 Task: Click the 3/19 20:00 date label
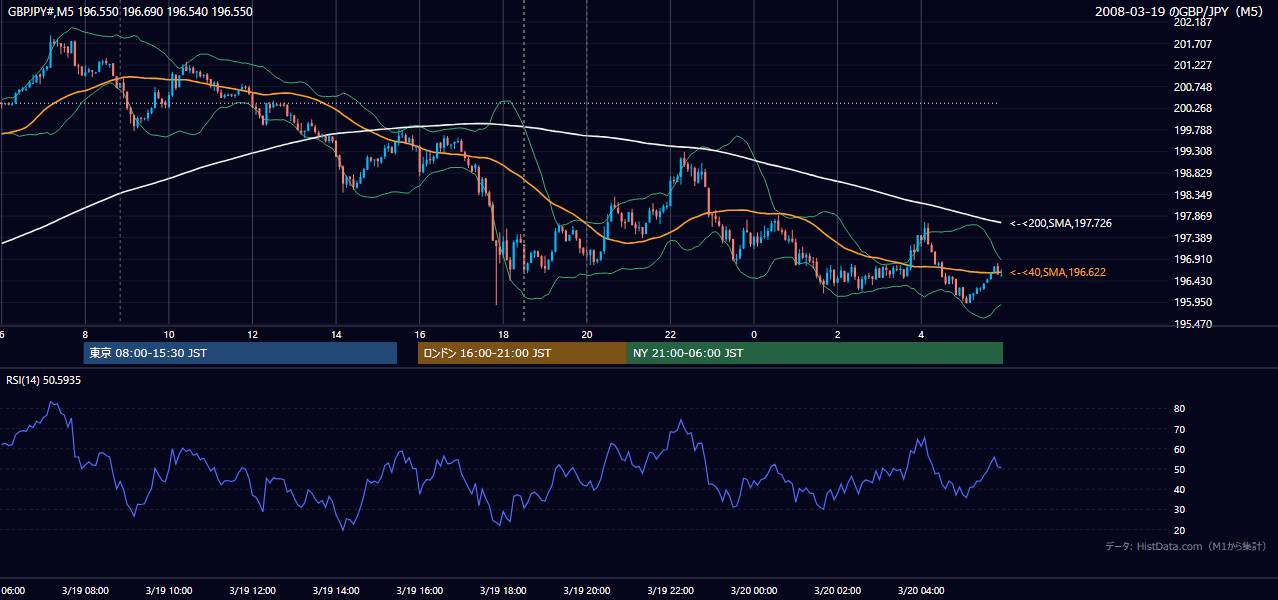pyautogui.click(x=586, y=591)
